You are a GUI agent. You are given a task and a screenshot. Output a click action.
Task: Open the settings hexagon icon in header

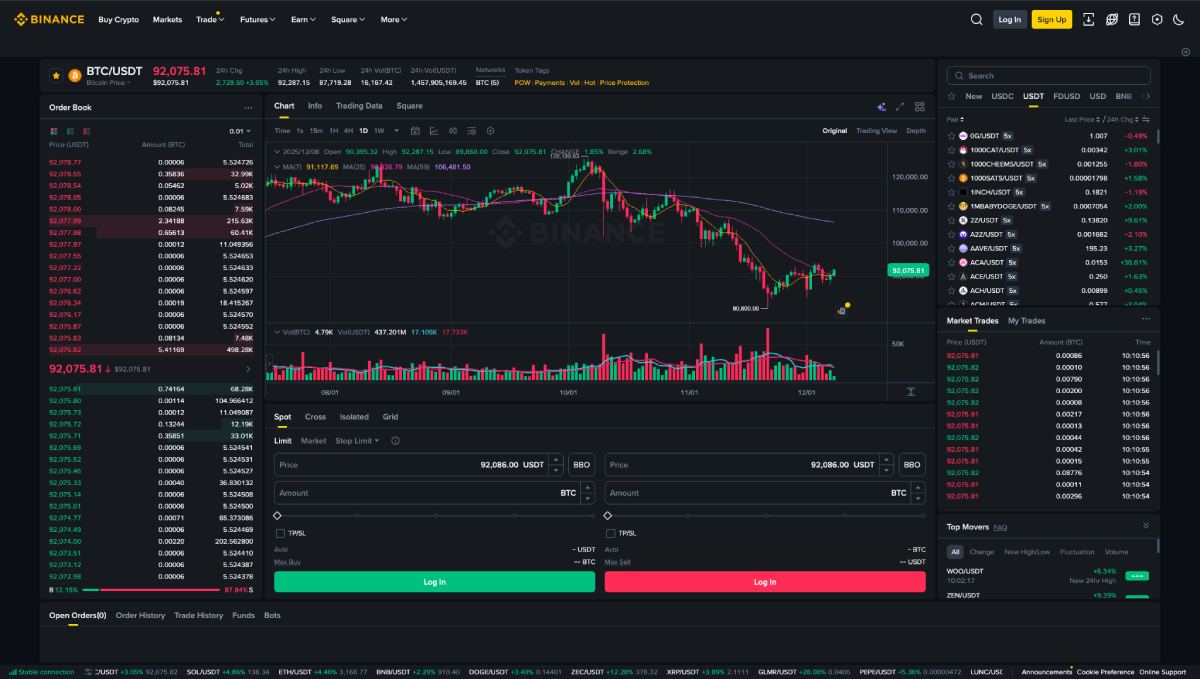coord(1157,19)
